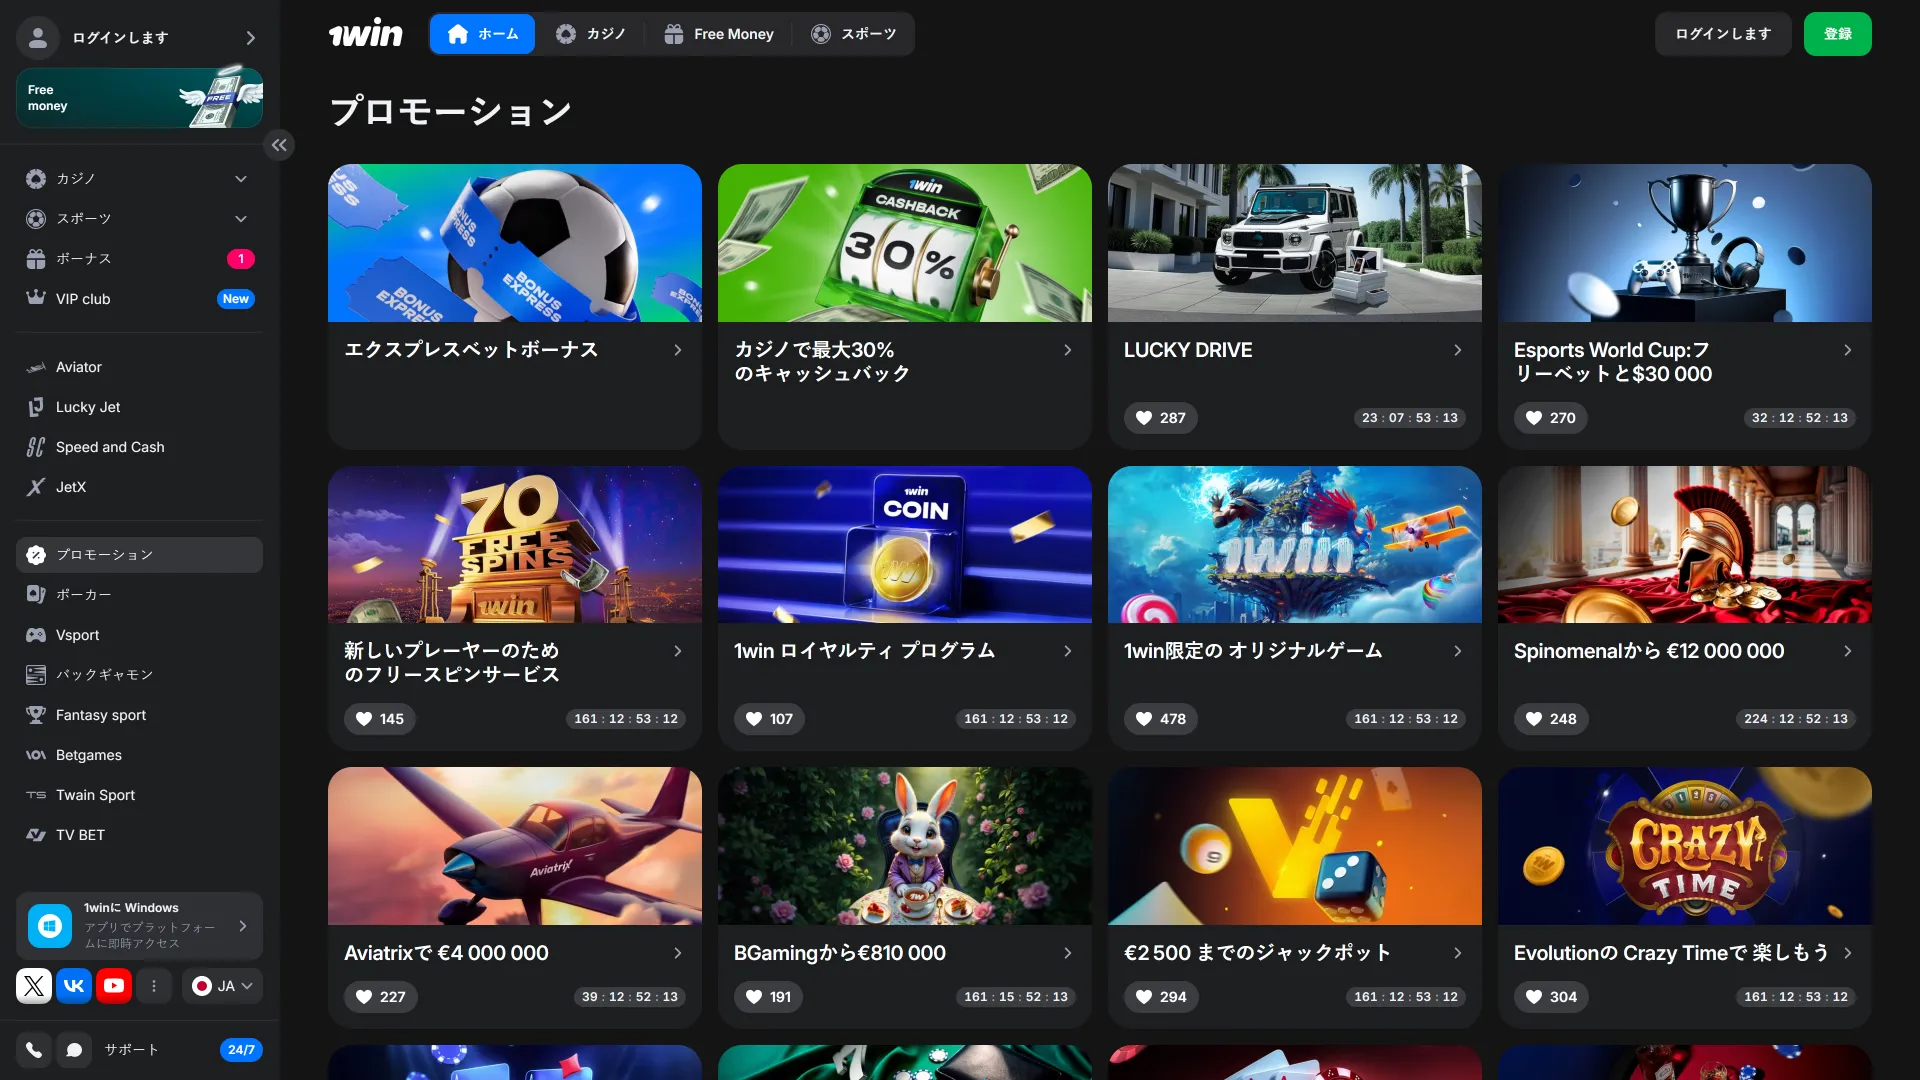
Task: Open the Crazy Time thumbnail image
Action: click(x=1685, y=846)
